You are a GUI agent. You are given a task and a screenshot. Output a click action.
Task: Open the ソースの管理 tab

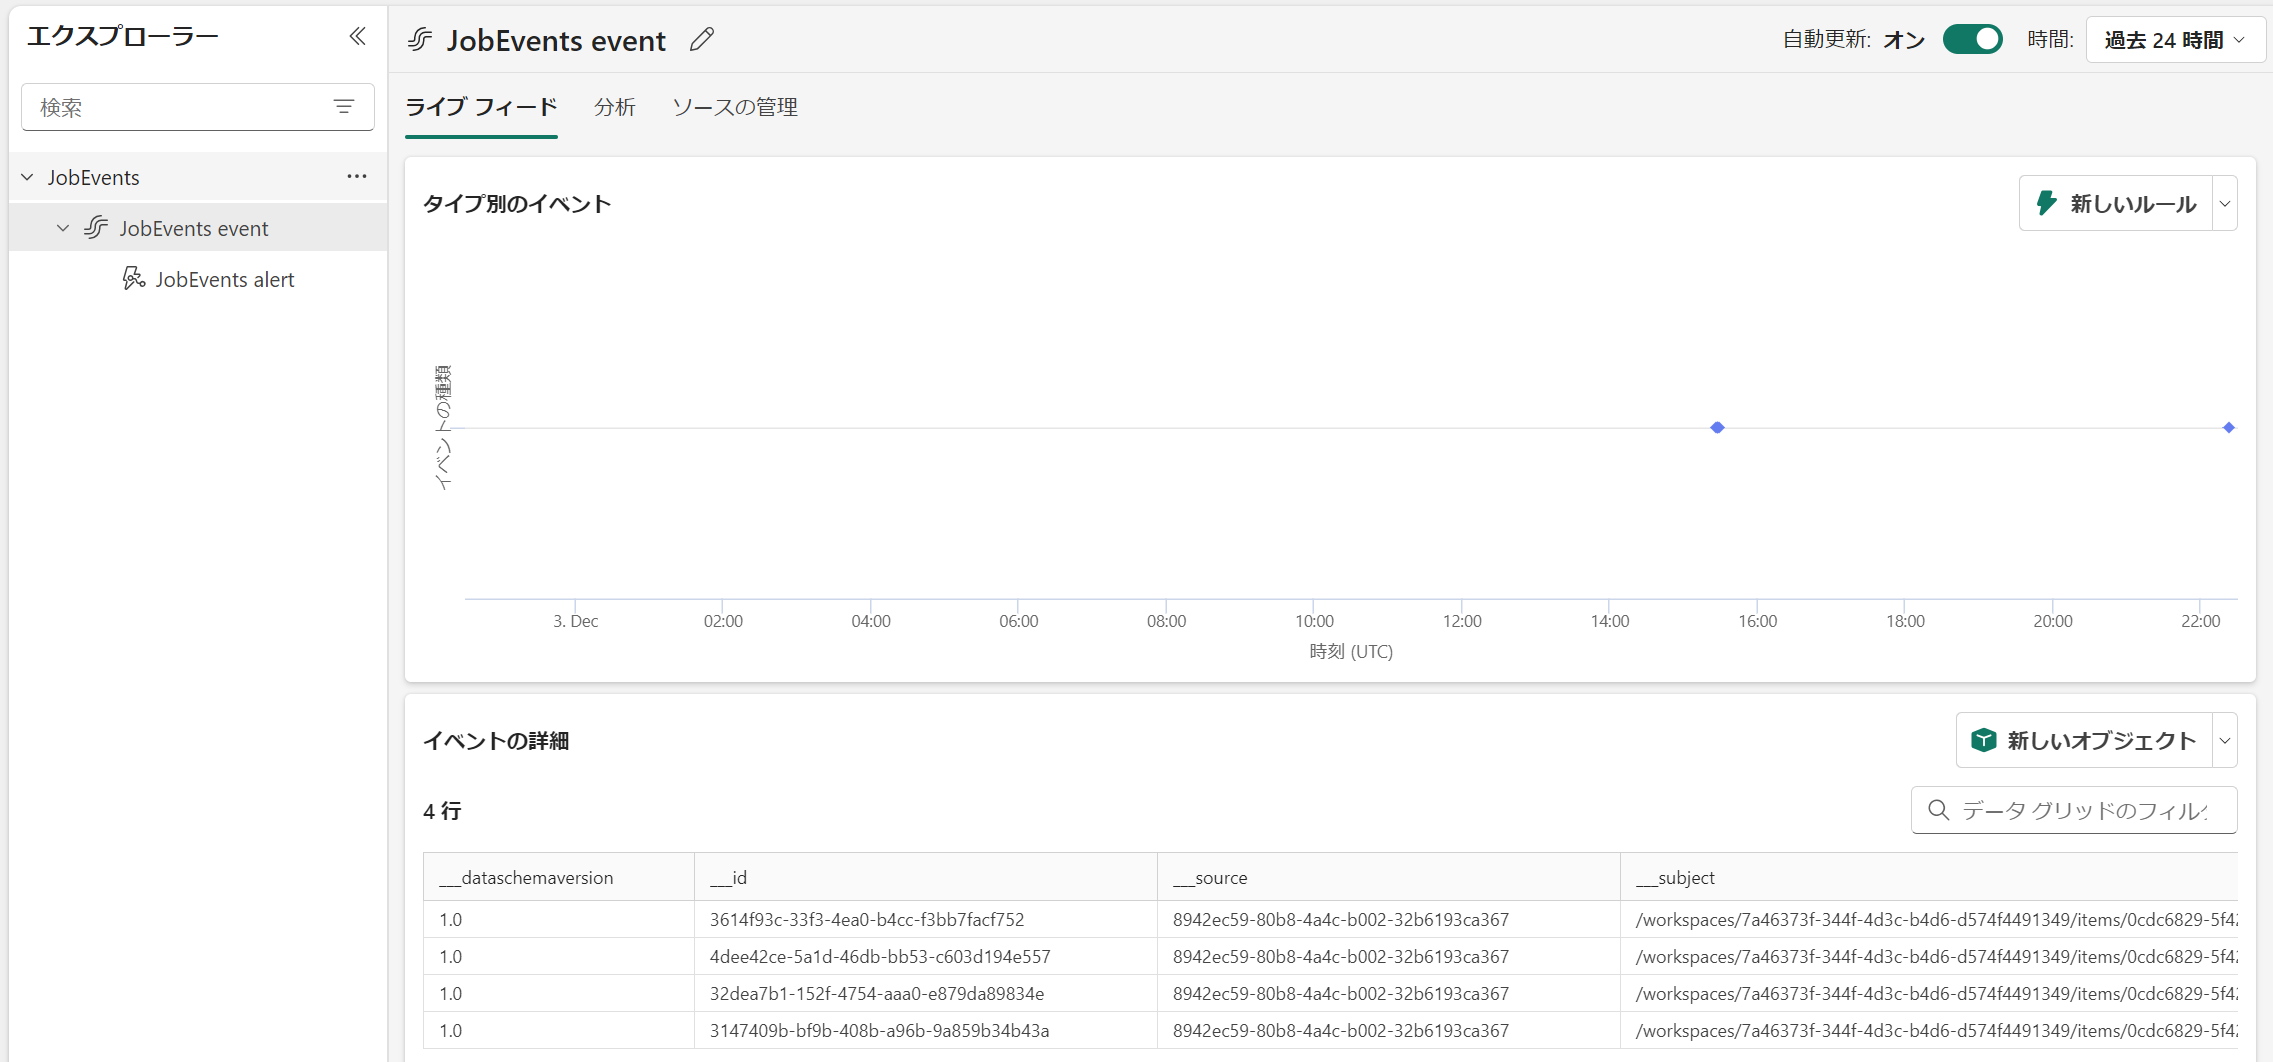click(x=735, y=107)
